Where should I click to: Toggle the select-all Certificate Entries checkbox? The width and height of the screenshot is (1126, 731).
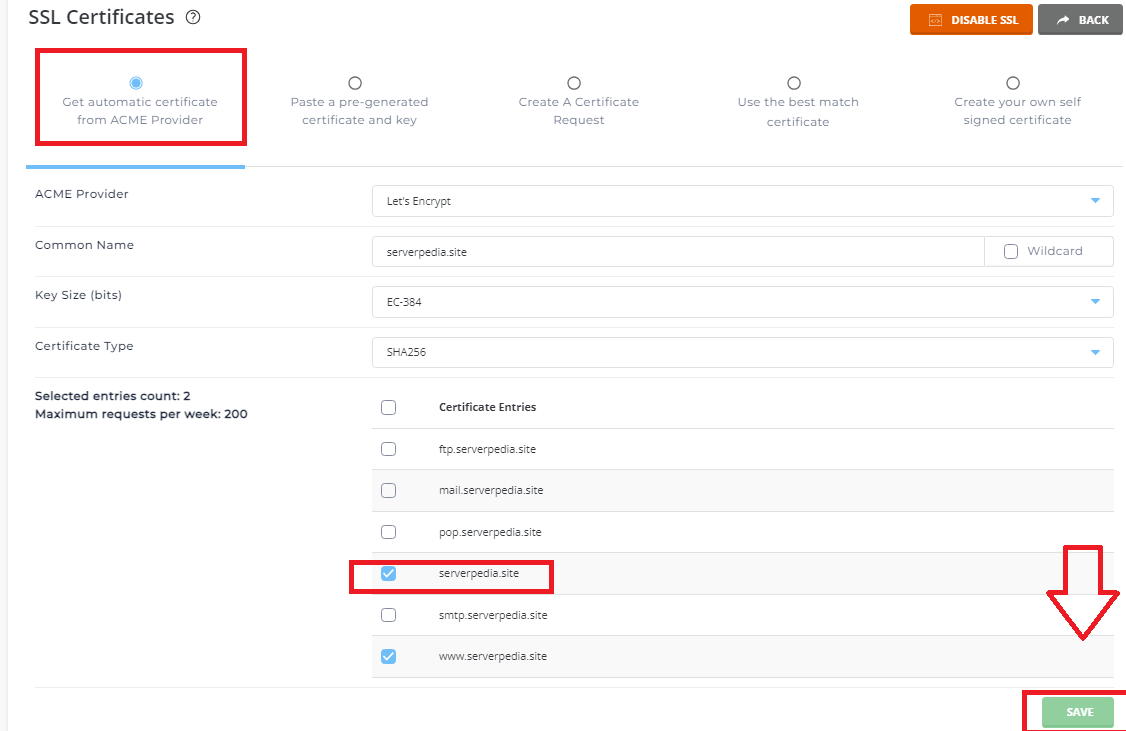pos(389,407)
